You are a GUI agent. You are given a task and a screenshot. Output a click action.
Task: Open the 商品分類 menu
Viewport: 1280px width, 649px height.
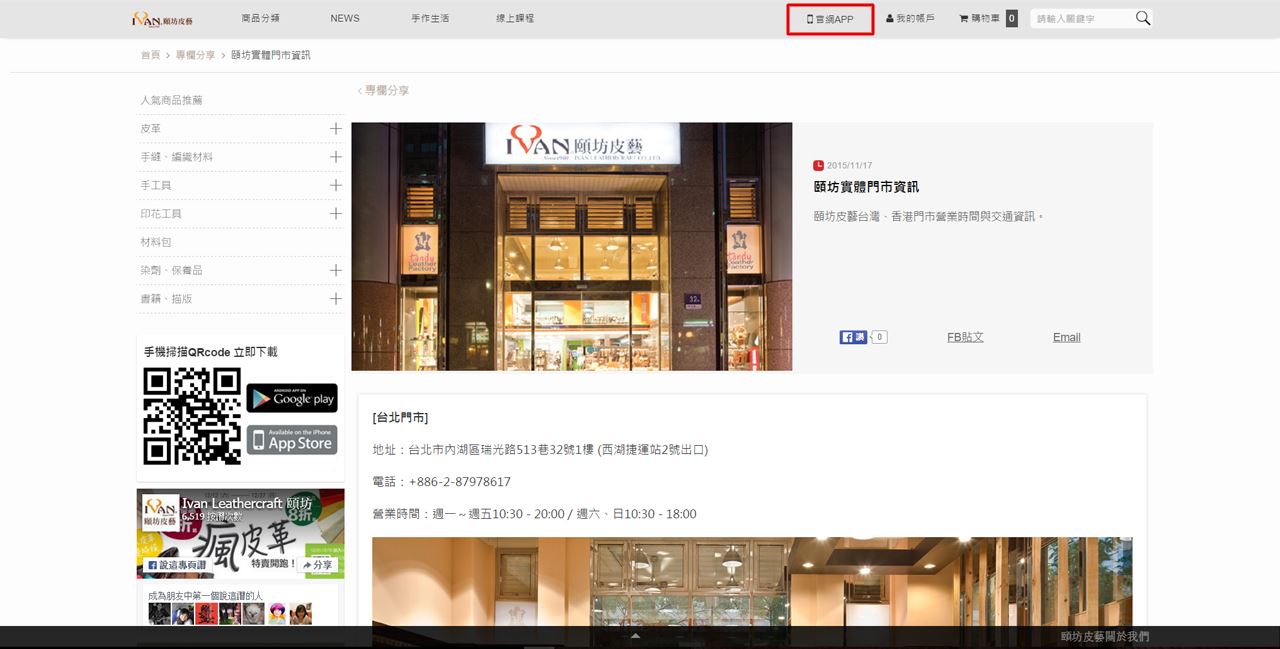(261, 19)
